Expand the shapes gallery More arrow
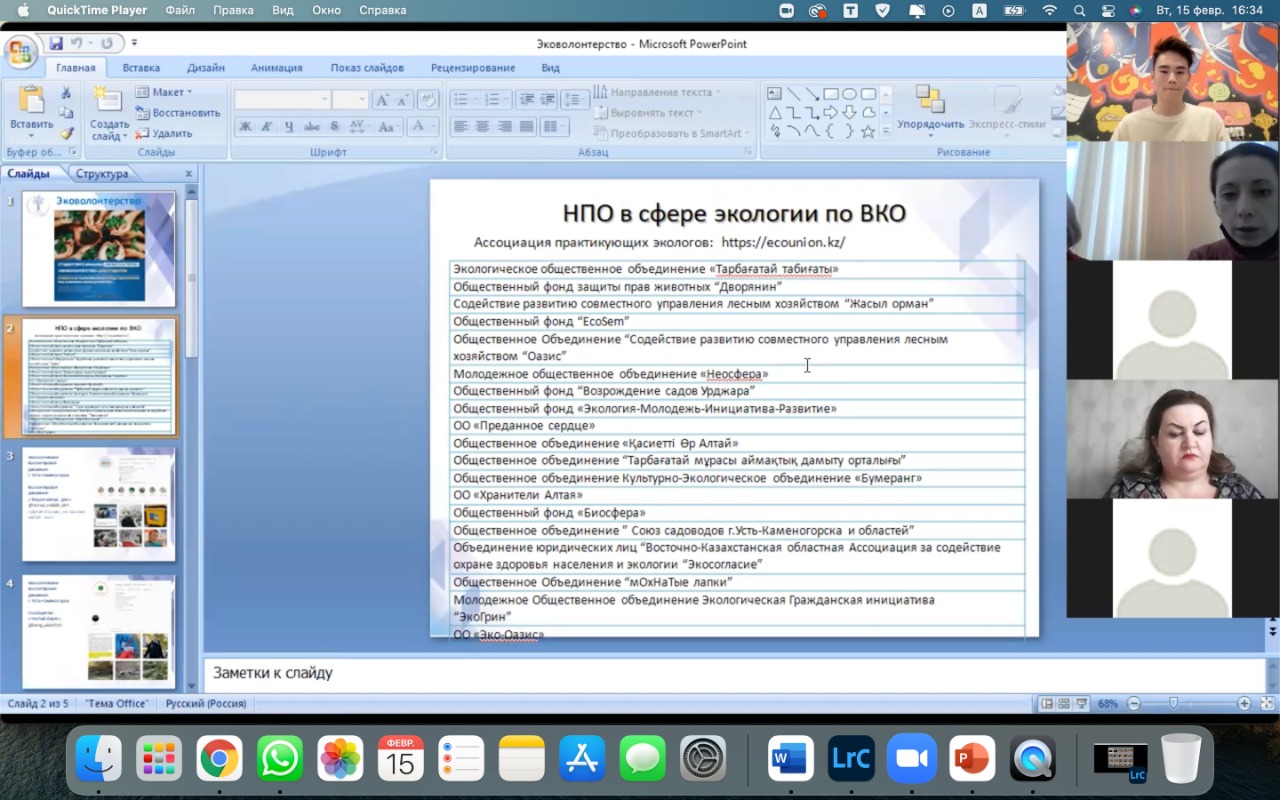The height and width of the screenshot is (800, 1280). click(x=885, y=131)
